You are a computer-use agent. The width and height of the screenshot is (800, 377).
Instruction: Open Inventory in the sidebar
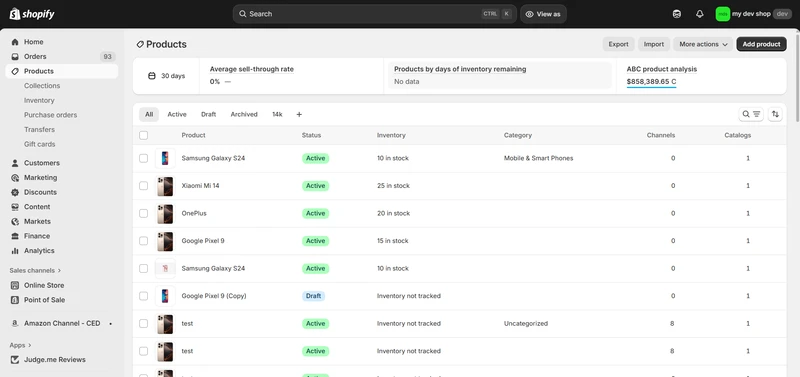39,100
